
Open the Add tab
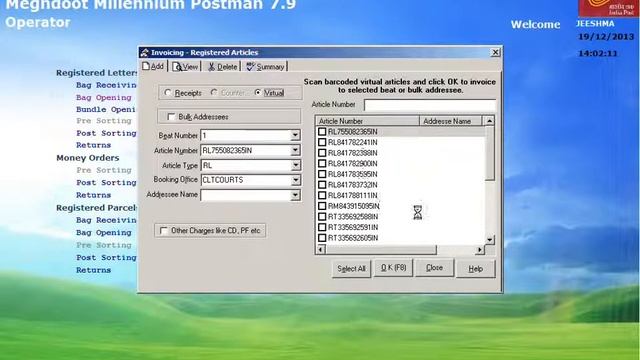click(153, 66)
